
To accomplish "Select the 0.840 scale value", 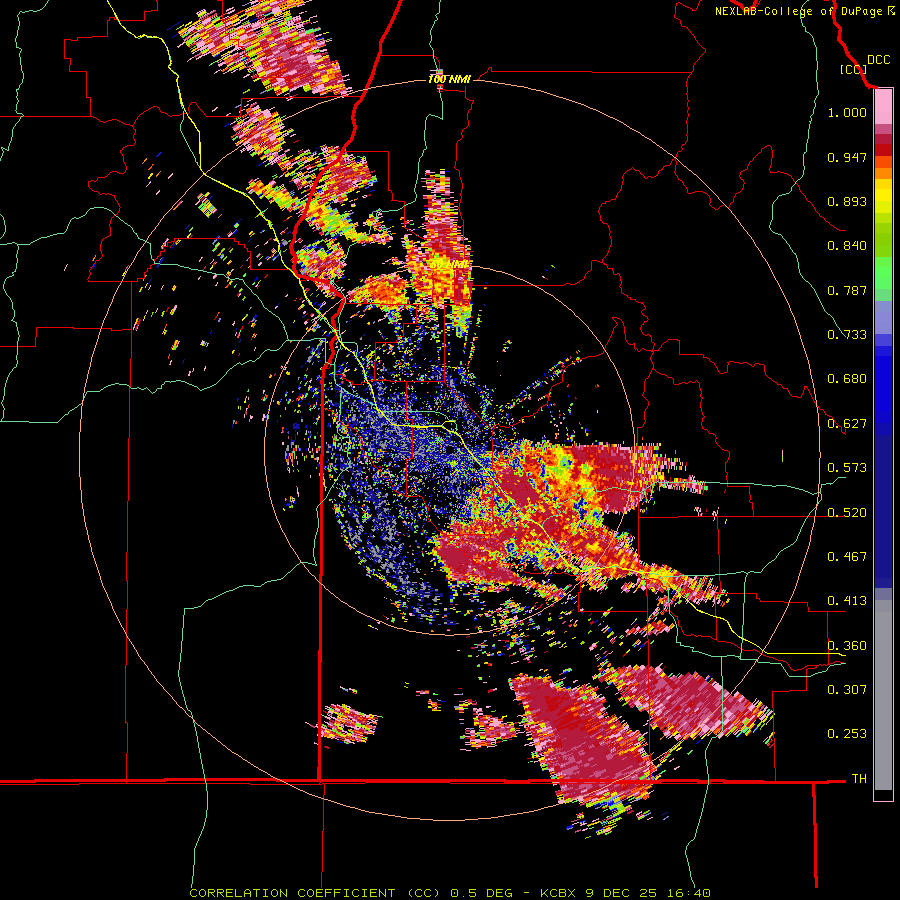I will (847, 246).
